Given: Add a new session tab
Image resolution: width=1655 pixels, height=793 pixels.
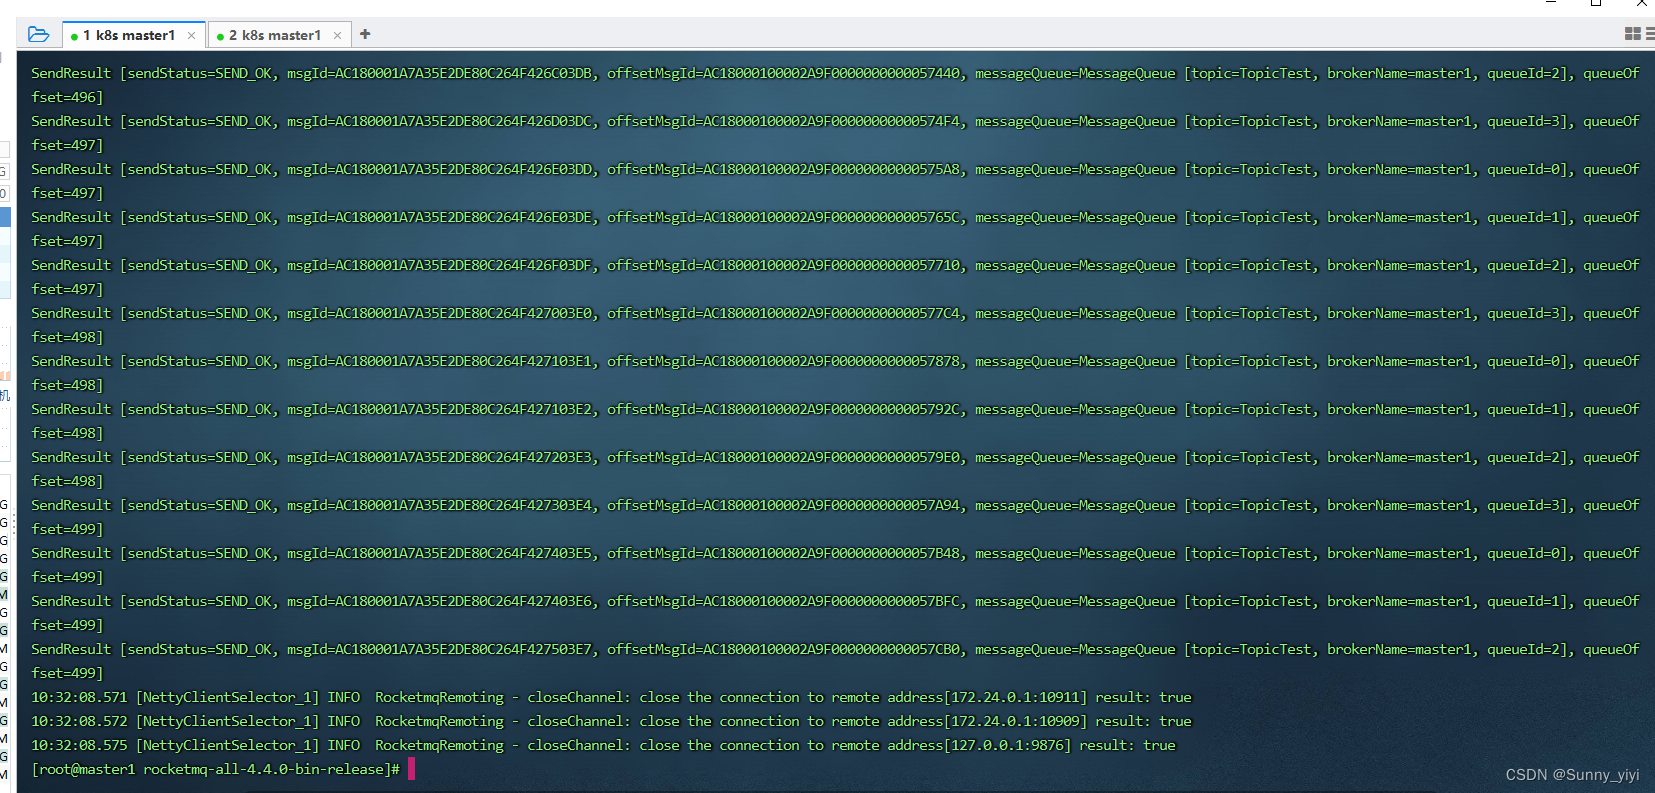Looking at the screenshot, I should (x=365, y=34).
